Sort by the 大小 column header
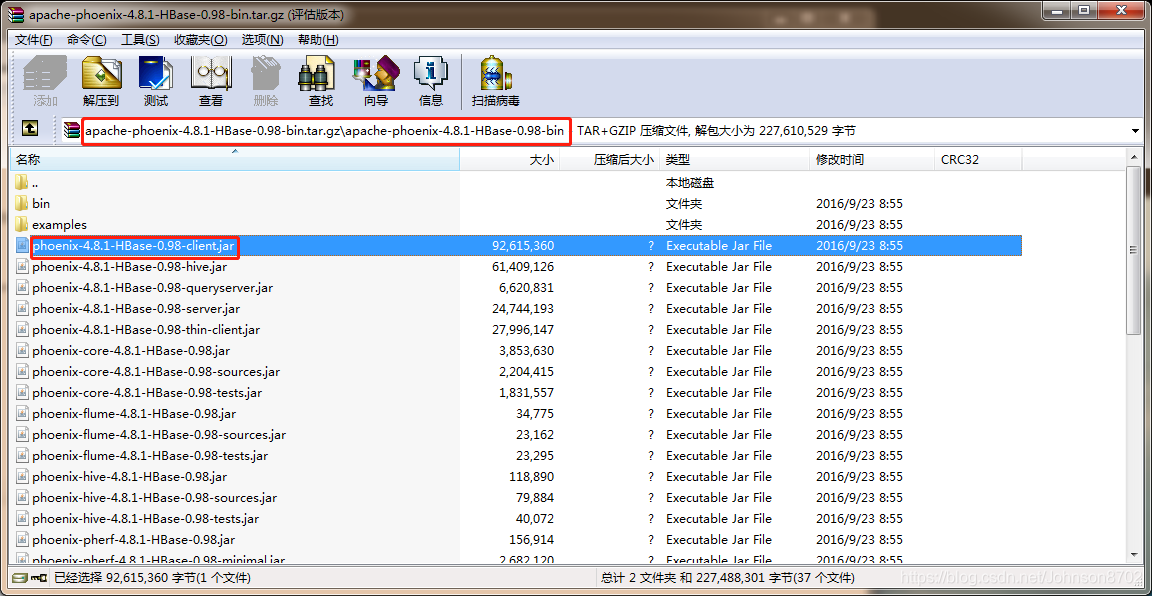The height and width of the screenshot is (596, 1152). (510, 159)
